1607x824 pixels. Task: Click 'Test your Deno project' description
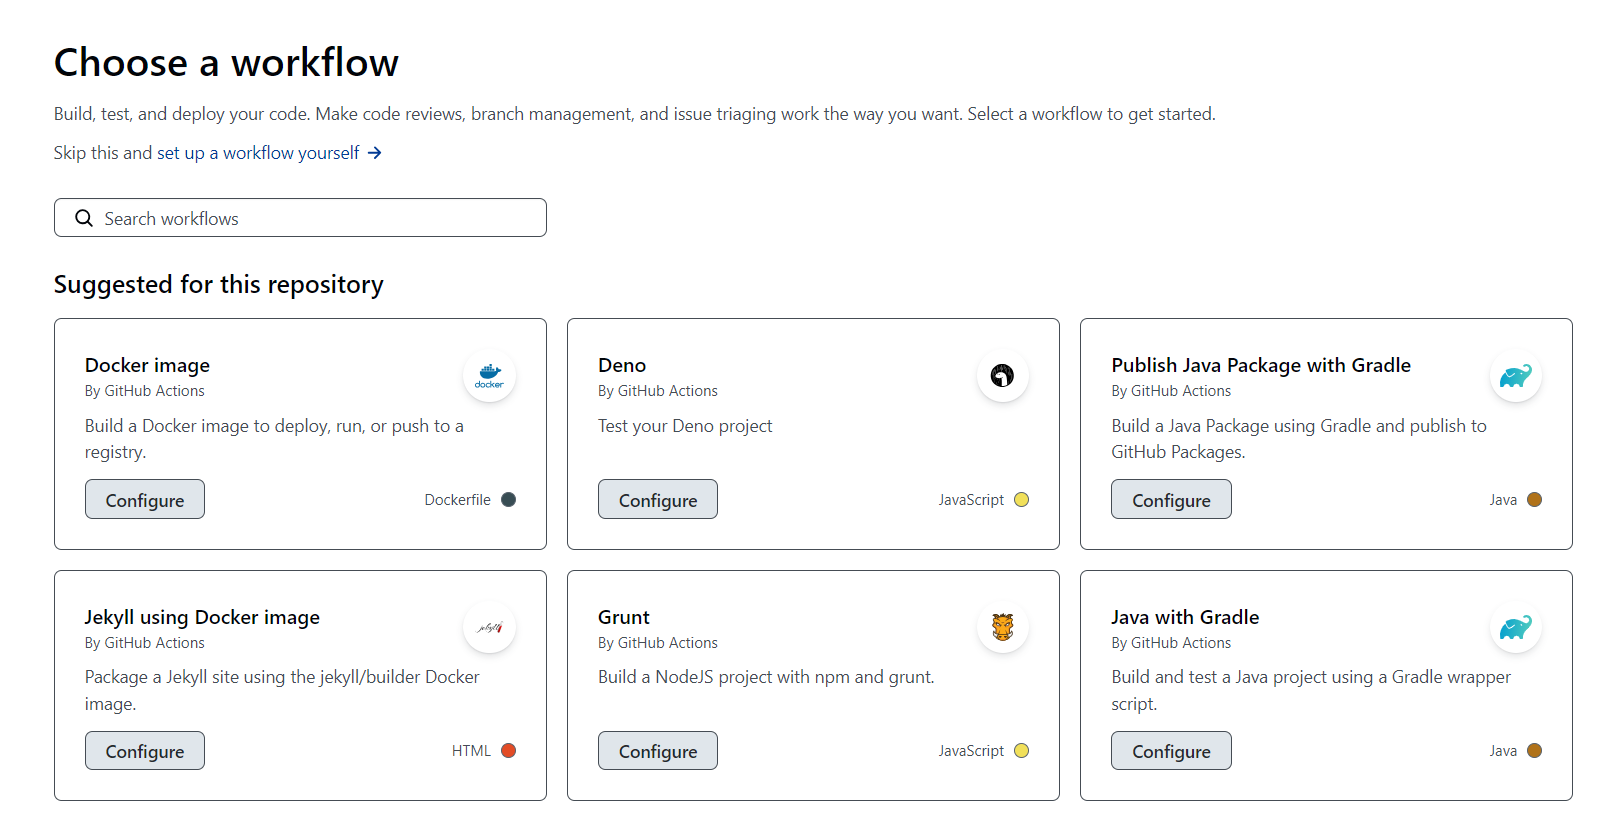tap(685, 426)
